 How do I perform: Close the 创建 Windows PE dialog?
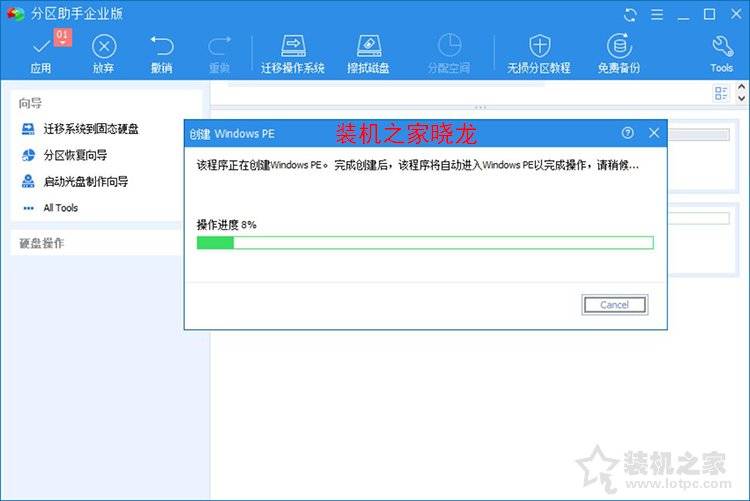coord(654,133)
